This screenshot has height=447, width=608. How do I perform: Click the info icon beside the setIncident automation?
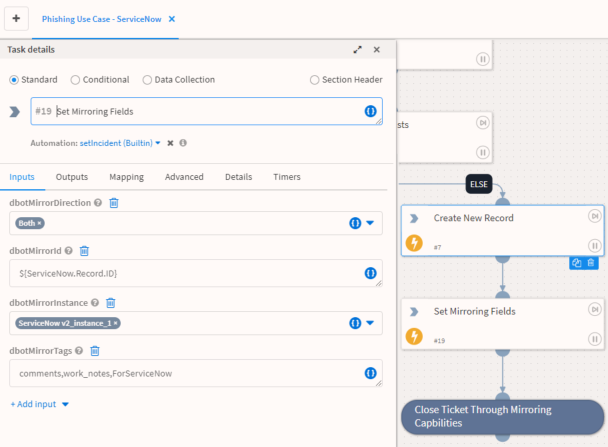(x=183, y=143)
